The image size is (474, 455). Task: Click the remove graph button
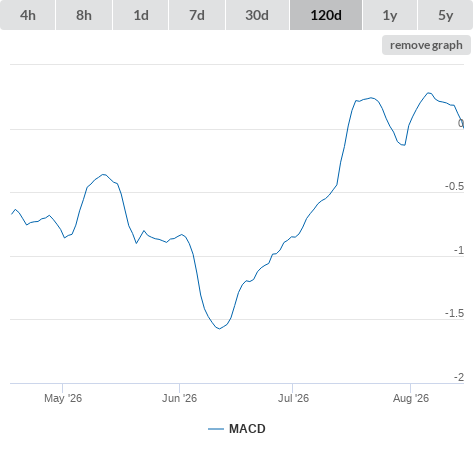click(x=426, y=45)
